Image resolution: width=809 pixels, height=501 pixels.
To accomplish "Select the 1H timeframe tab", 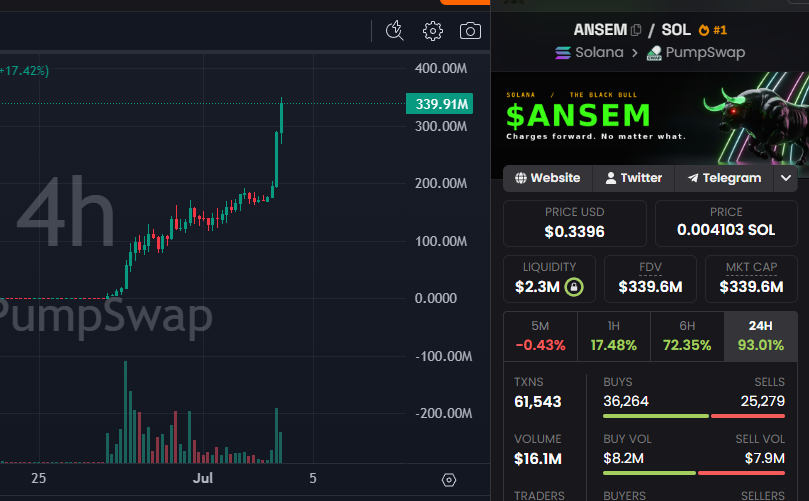I will [613, 336].
